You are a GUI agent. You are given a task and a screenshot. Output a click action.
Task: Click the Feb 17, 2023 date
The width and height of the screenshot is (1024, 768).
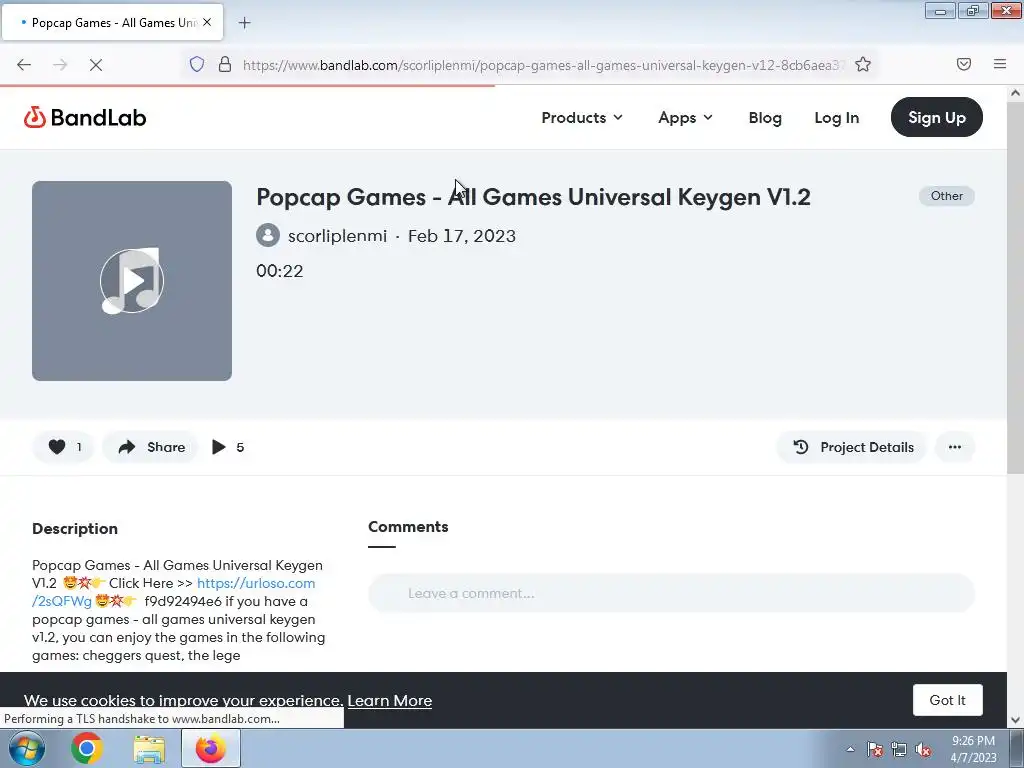pos(462,236)
